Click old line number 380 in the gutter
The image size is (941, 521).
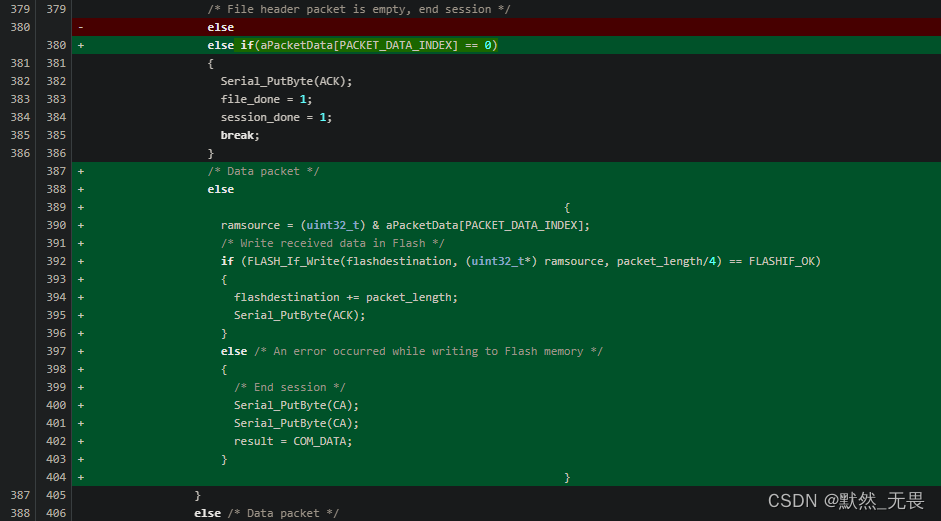pyautogui.click(x=20, y=27)
